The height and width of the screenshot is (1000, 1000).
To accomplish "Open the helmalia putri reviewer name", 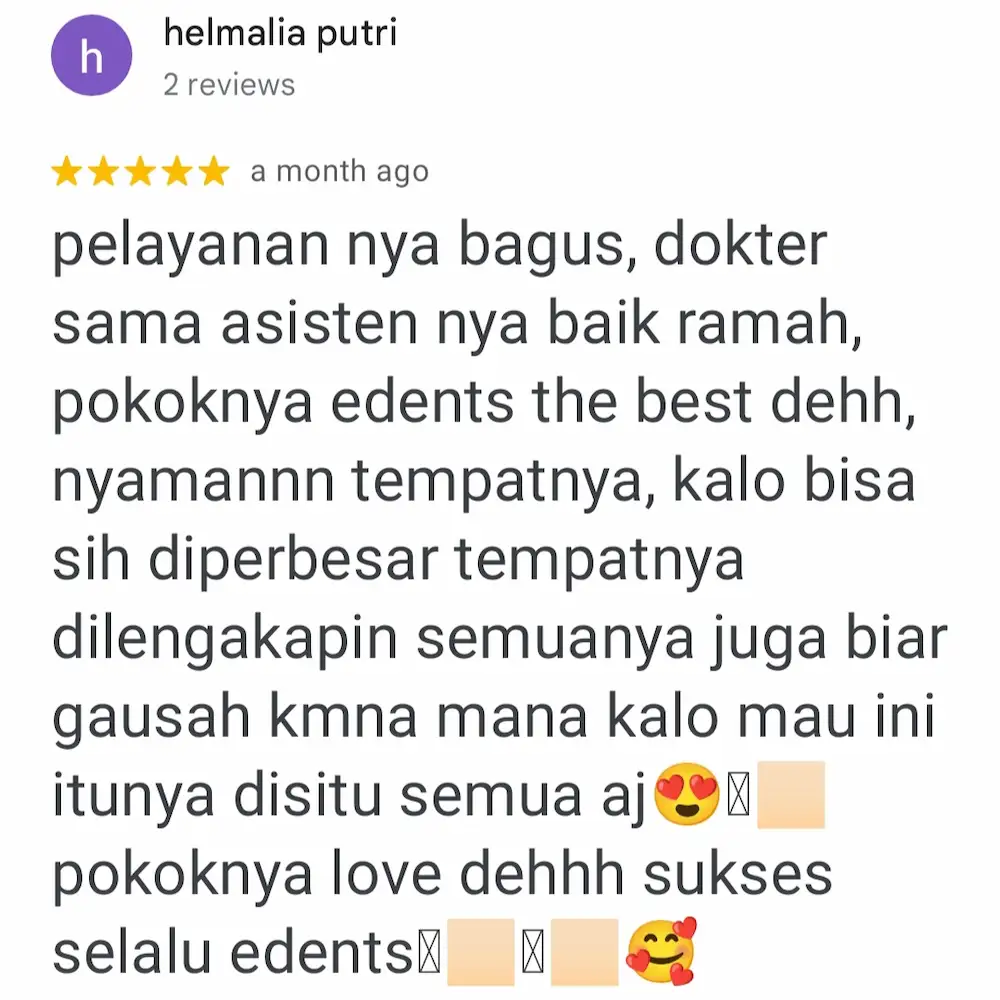I will pos(280,33).
